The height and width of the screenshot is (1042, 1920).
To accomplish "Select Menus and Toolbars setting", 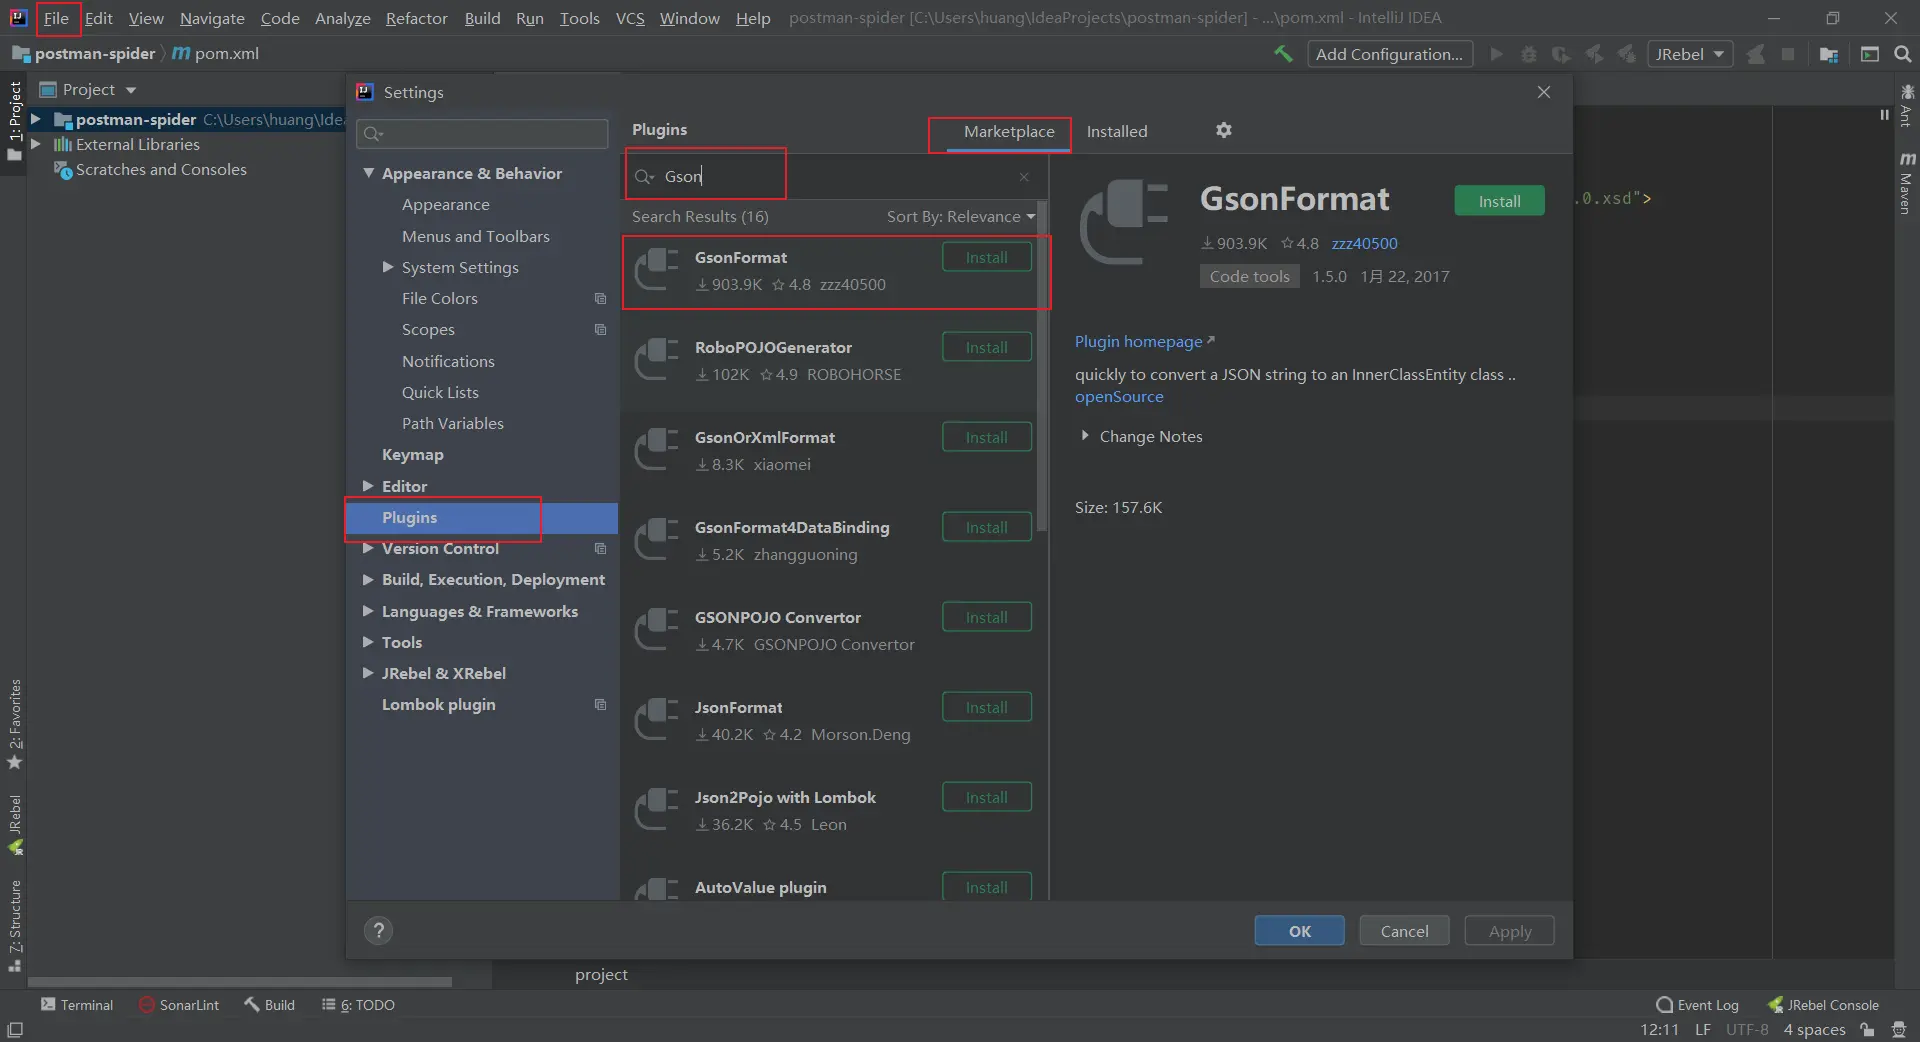I will click(476, 236).
